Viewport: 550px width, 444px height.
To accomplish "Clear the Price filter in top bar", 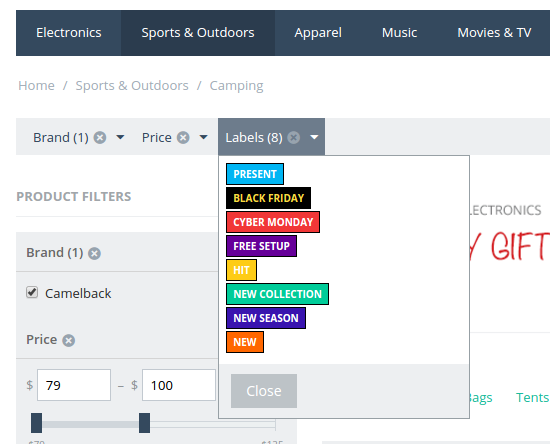I will [183, 137].
